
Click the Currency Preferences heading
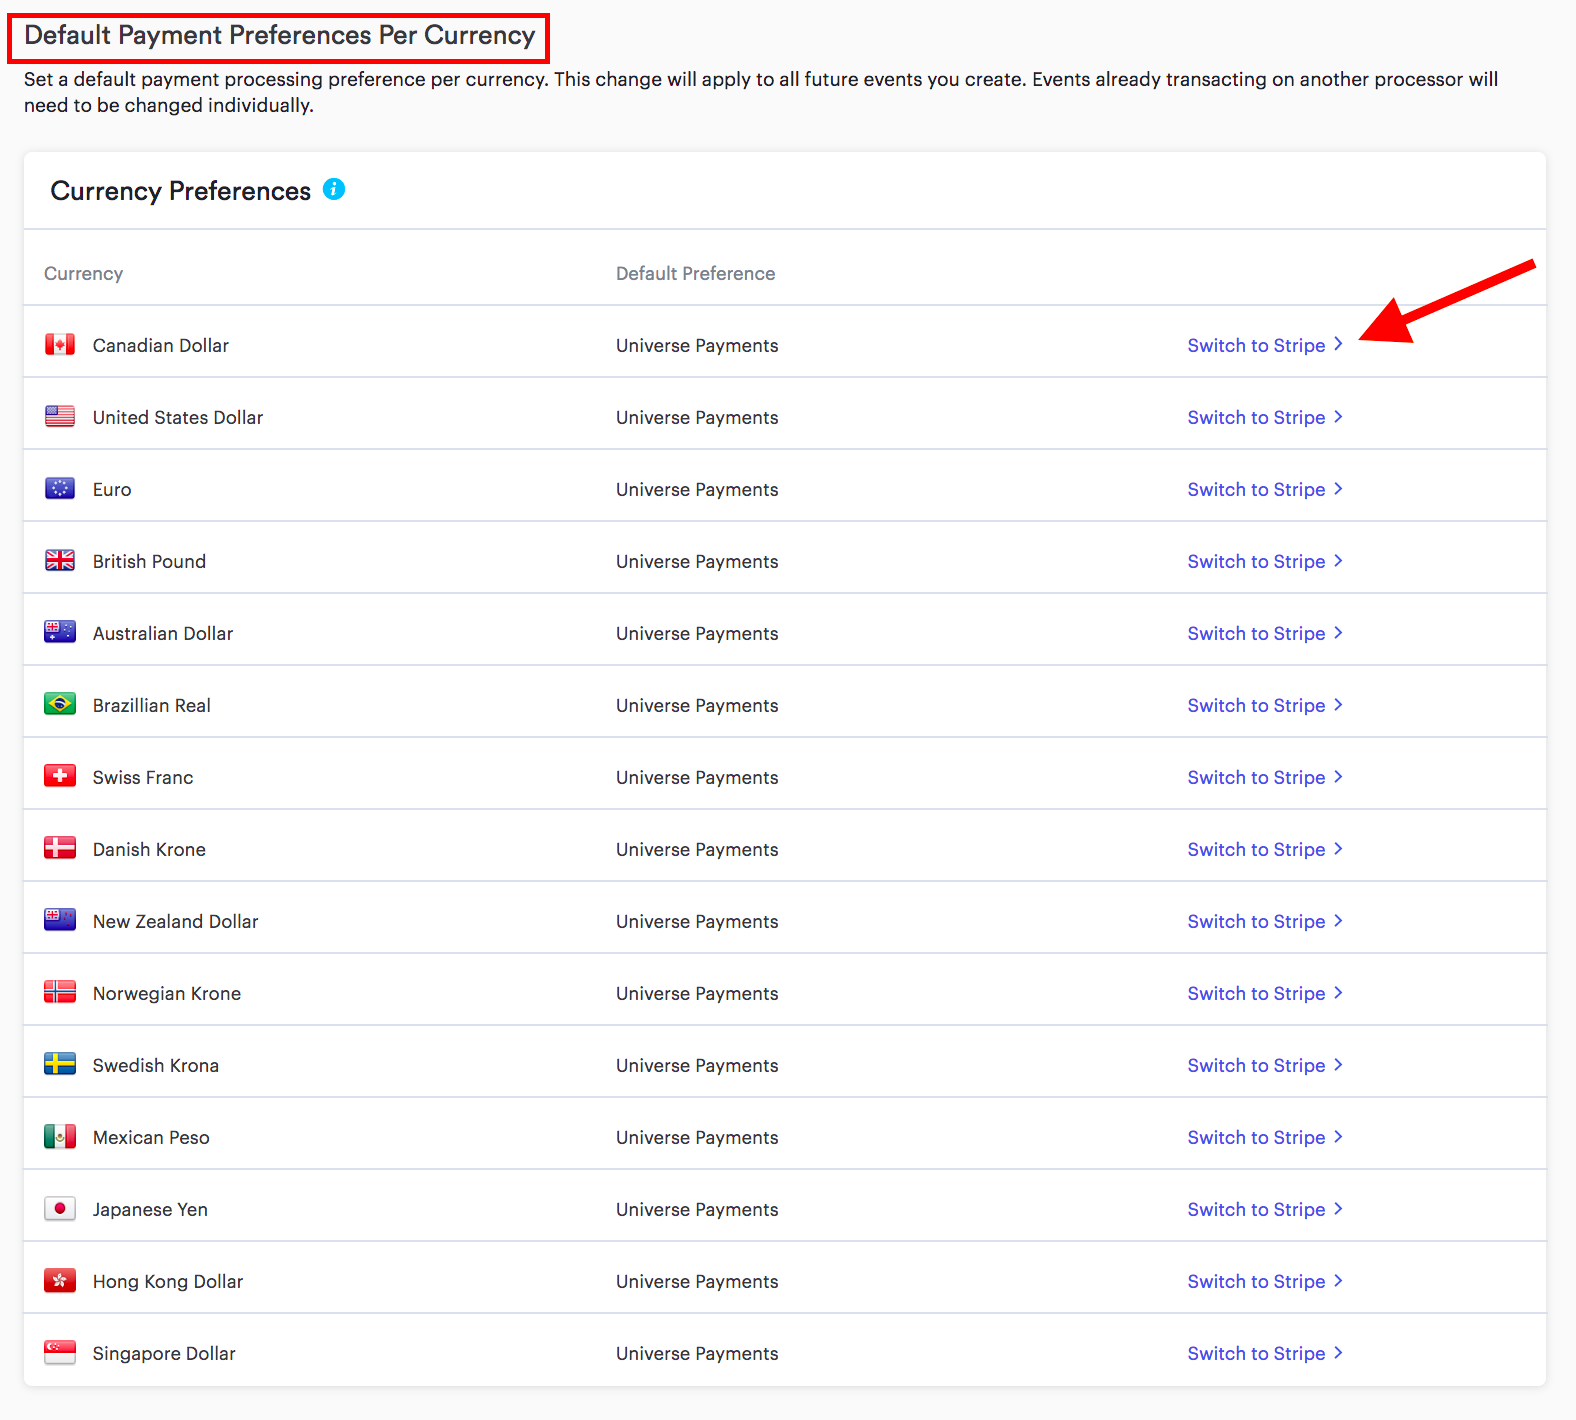(x=181, y=190)
